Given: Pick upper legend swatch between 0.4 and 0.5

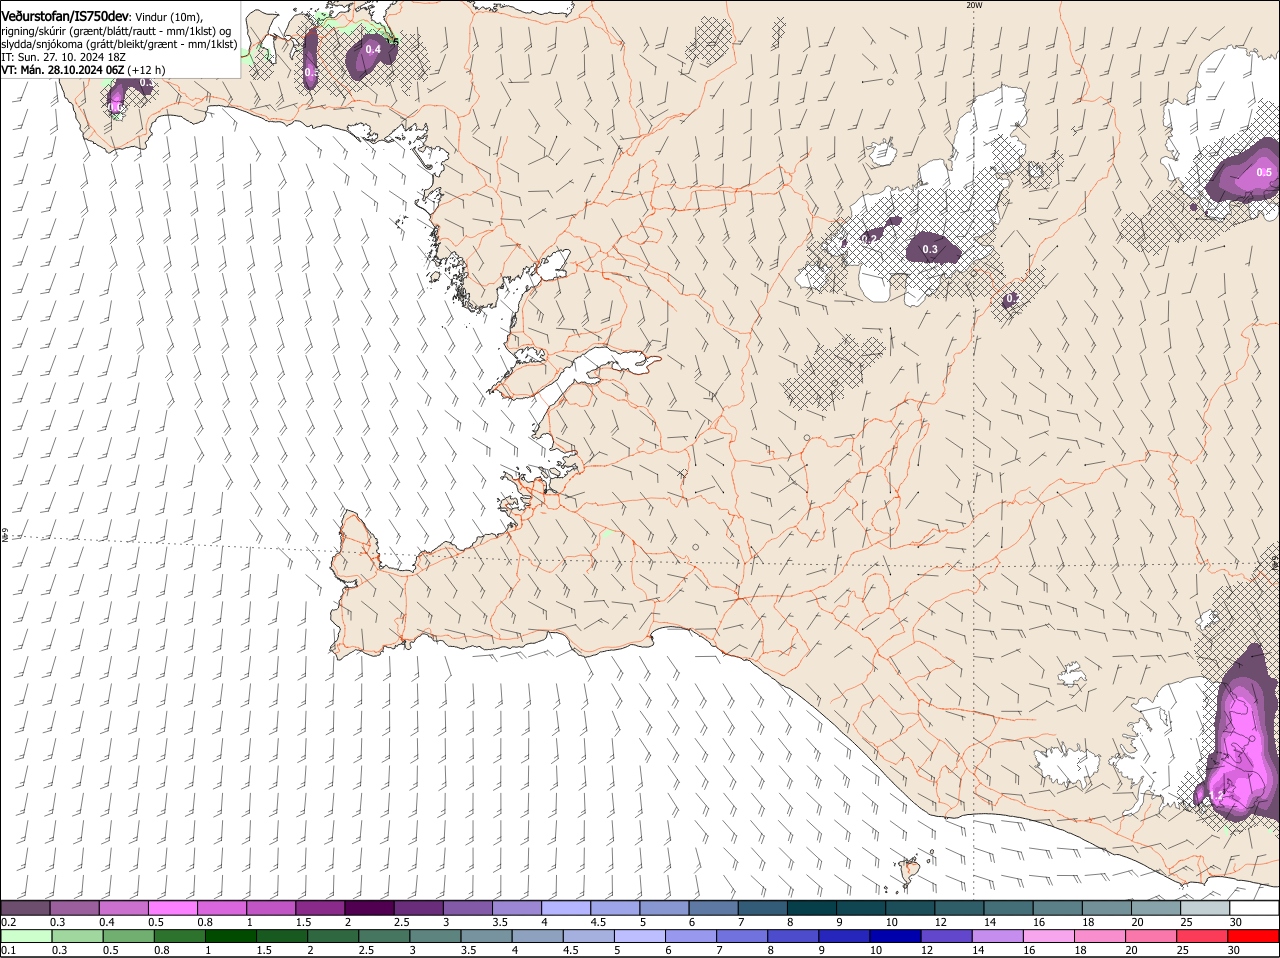Looking at the screenshot, I should coord(123,907).
